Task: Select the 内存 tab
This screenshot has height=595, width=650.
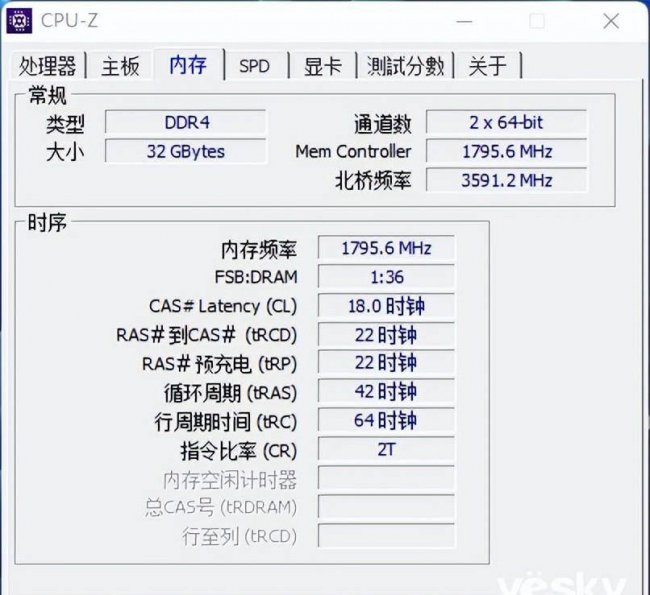Action: pyautogui.click(x=189, y=64)
